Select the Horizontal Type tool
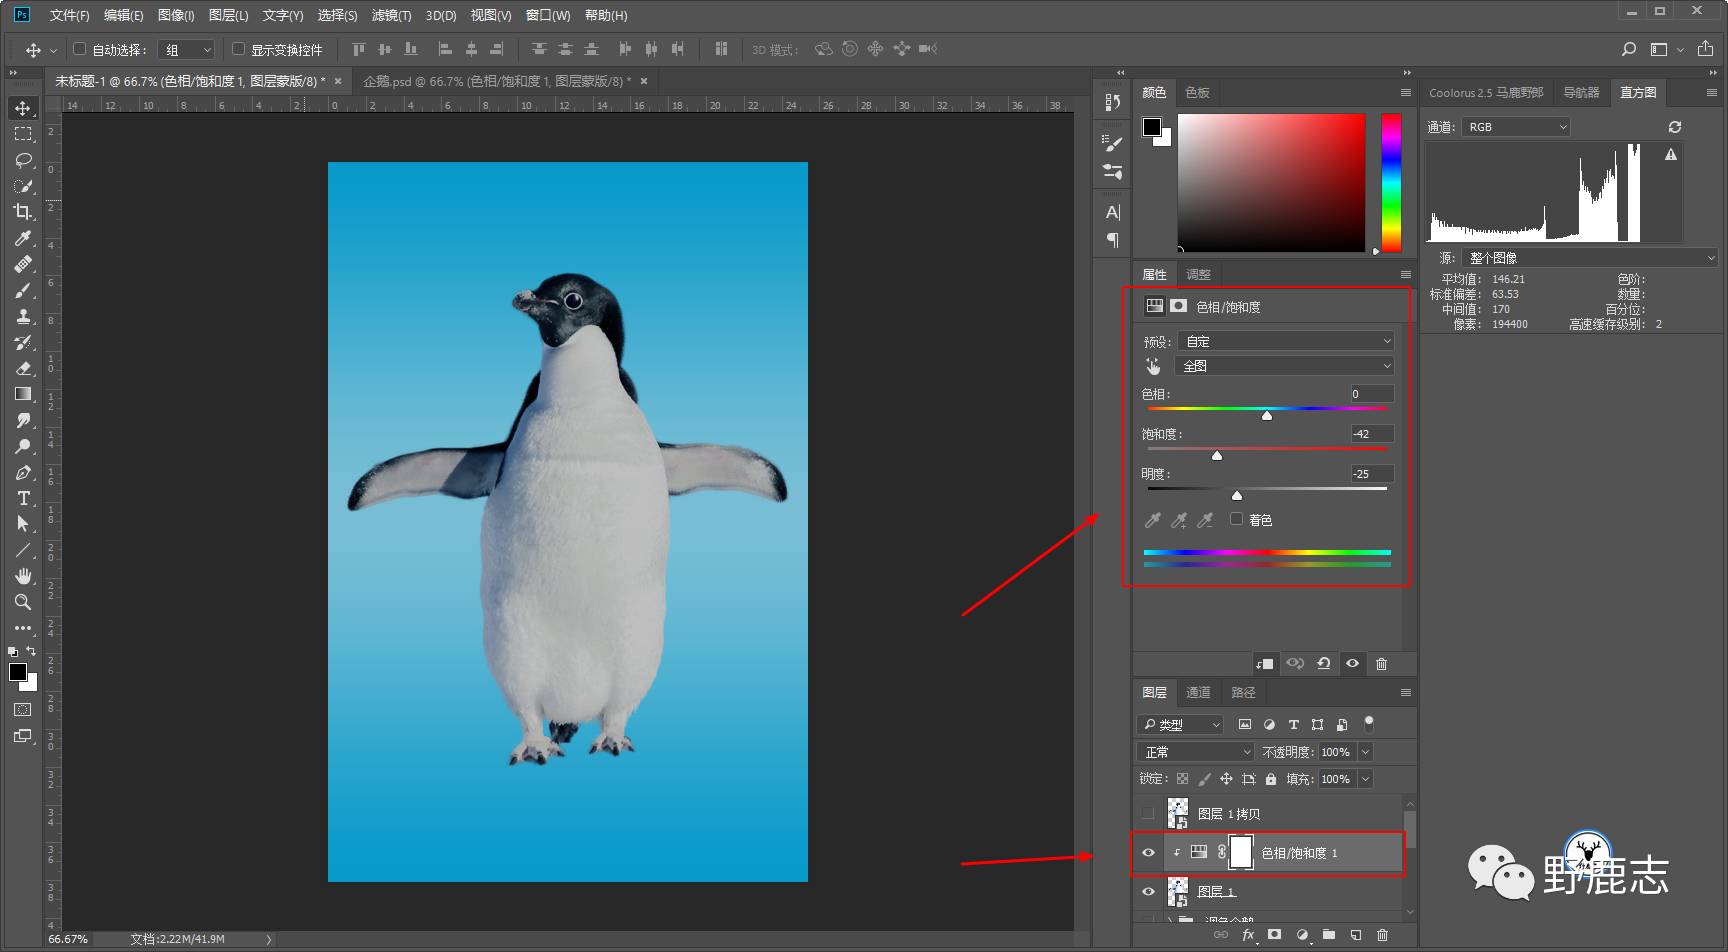The width and height of the screenshot is (1728, 952). 22,498
